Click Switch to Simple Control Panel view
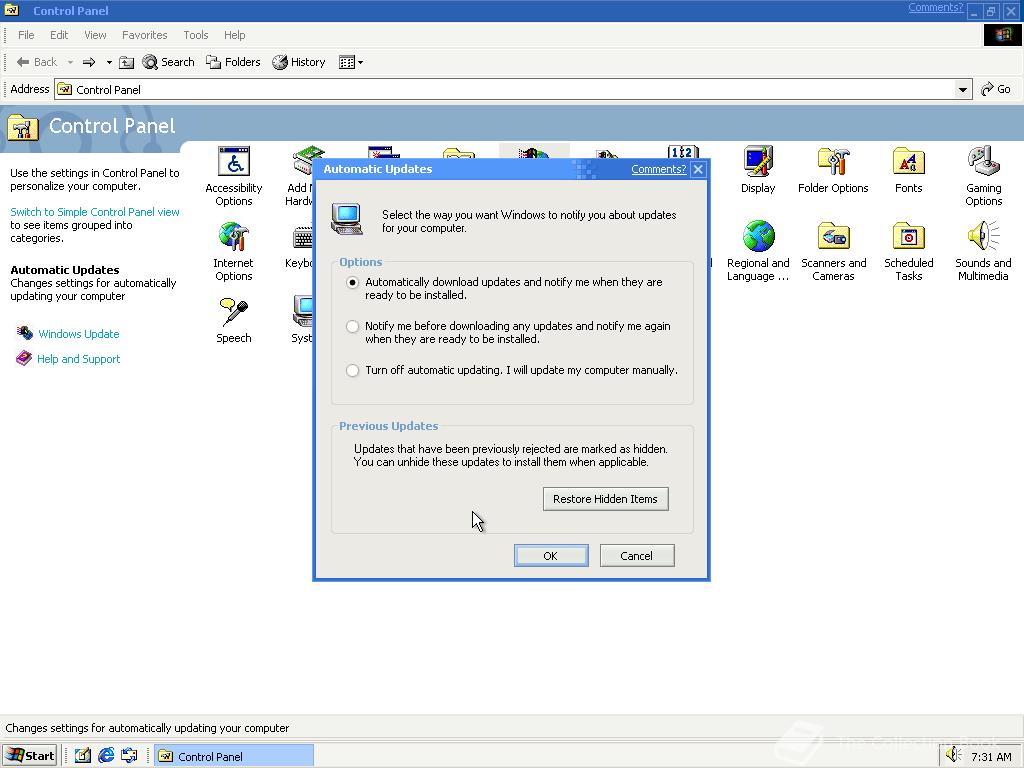The image size is (1024, 768). coord(95,212)
